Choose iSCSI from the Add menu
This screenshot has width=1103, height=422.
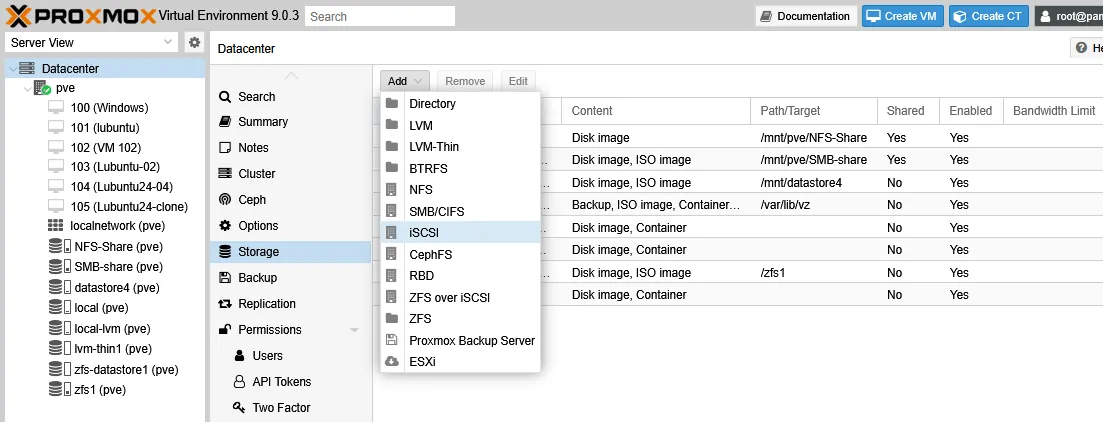pyautogui.click(x=460, y=233)
